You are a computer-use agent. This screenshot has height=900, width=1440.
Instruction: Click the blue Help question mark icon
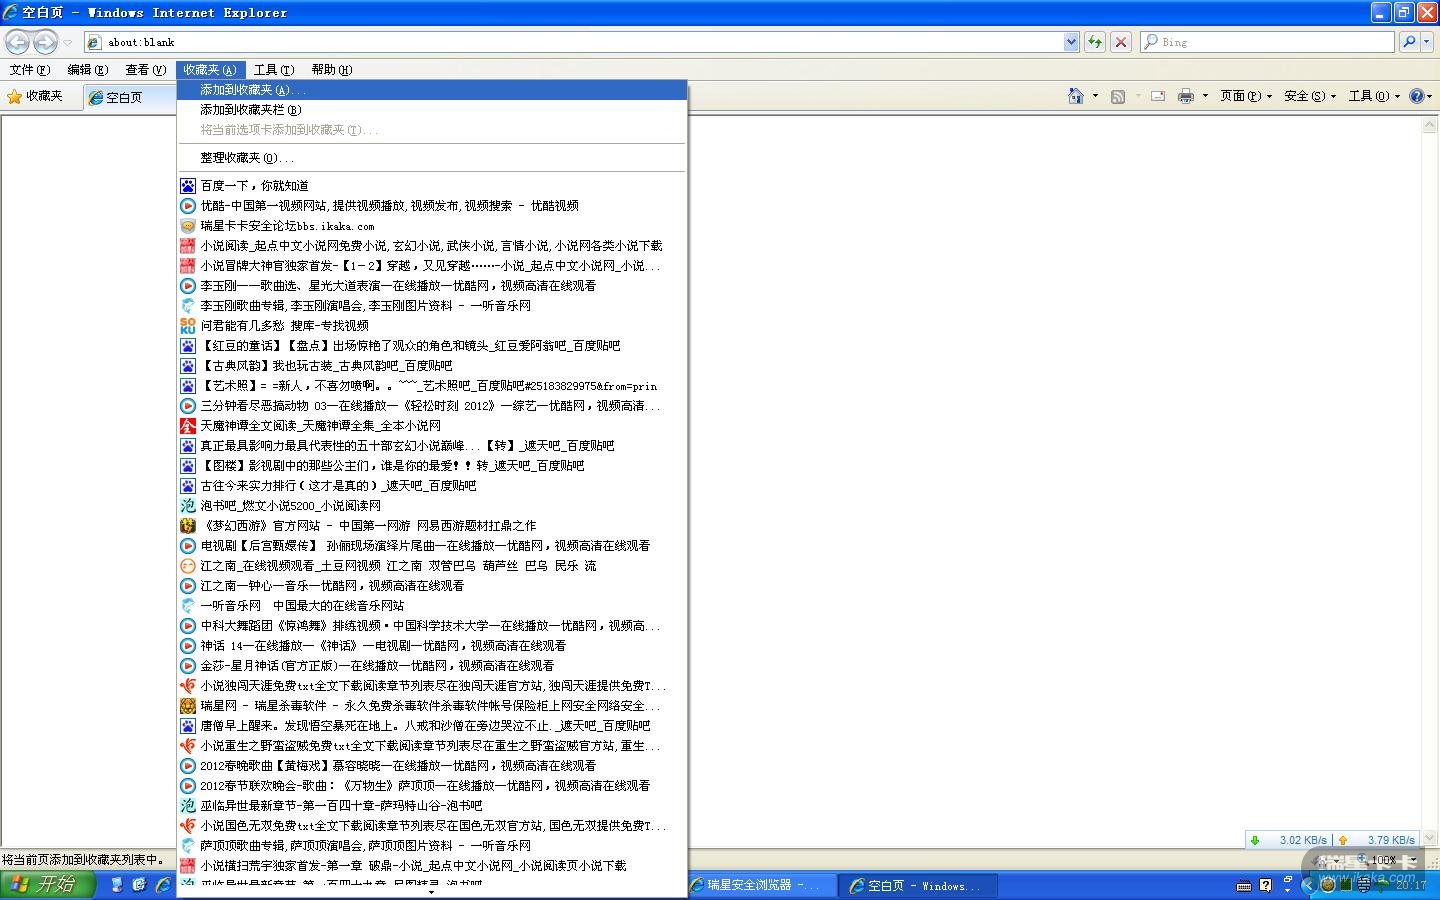pos(1416,96)
